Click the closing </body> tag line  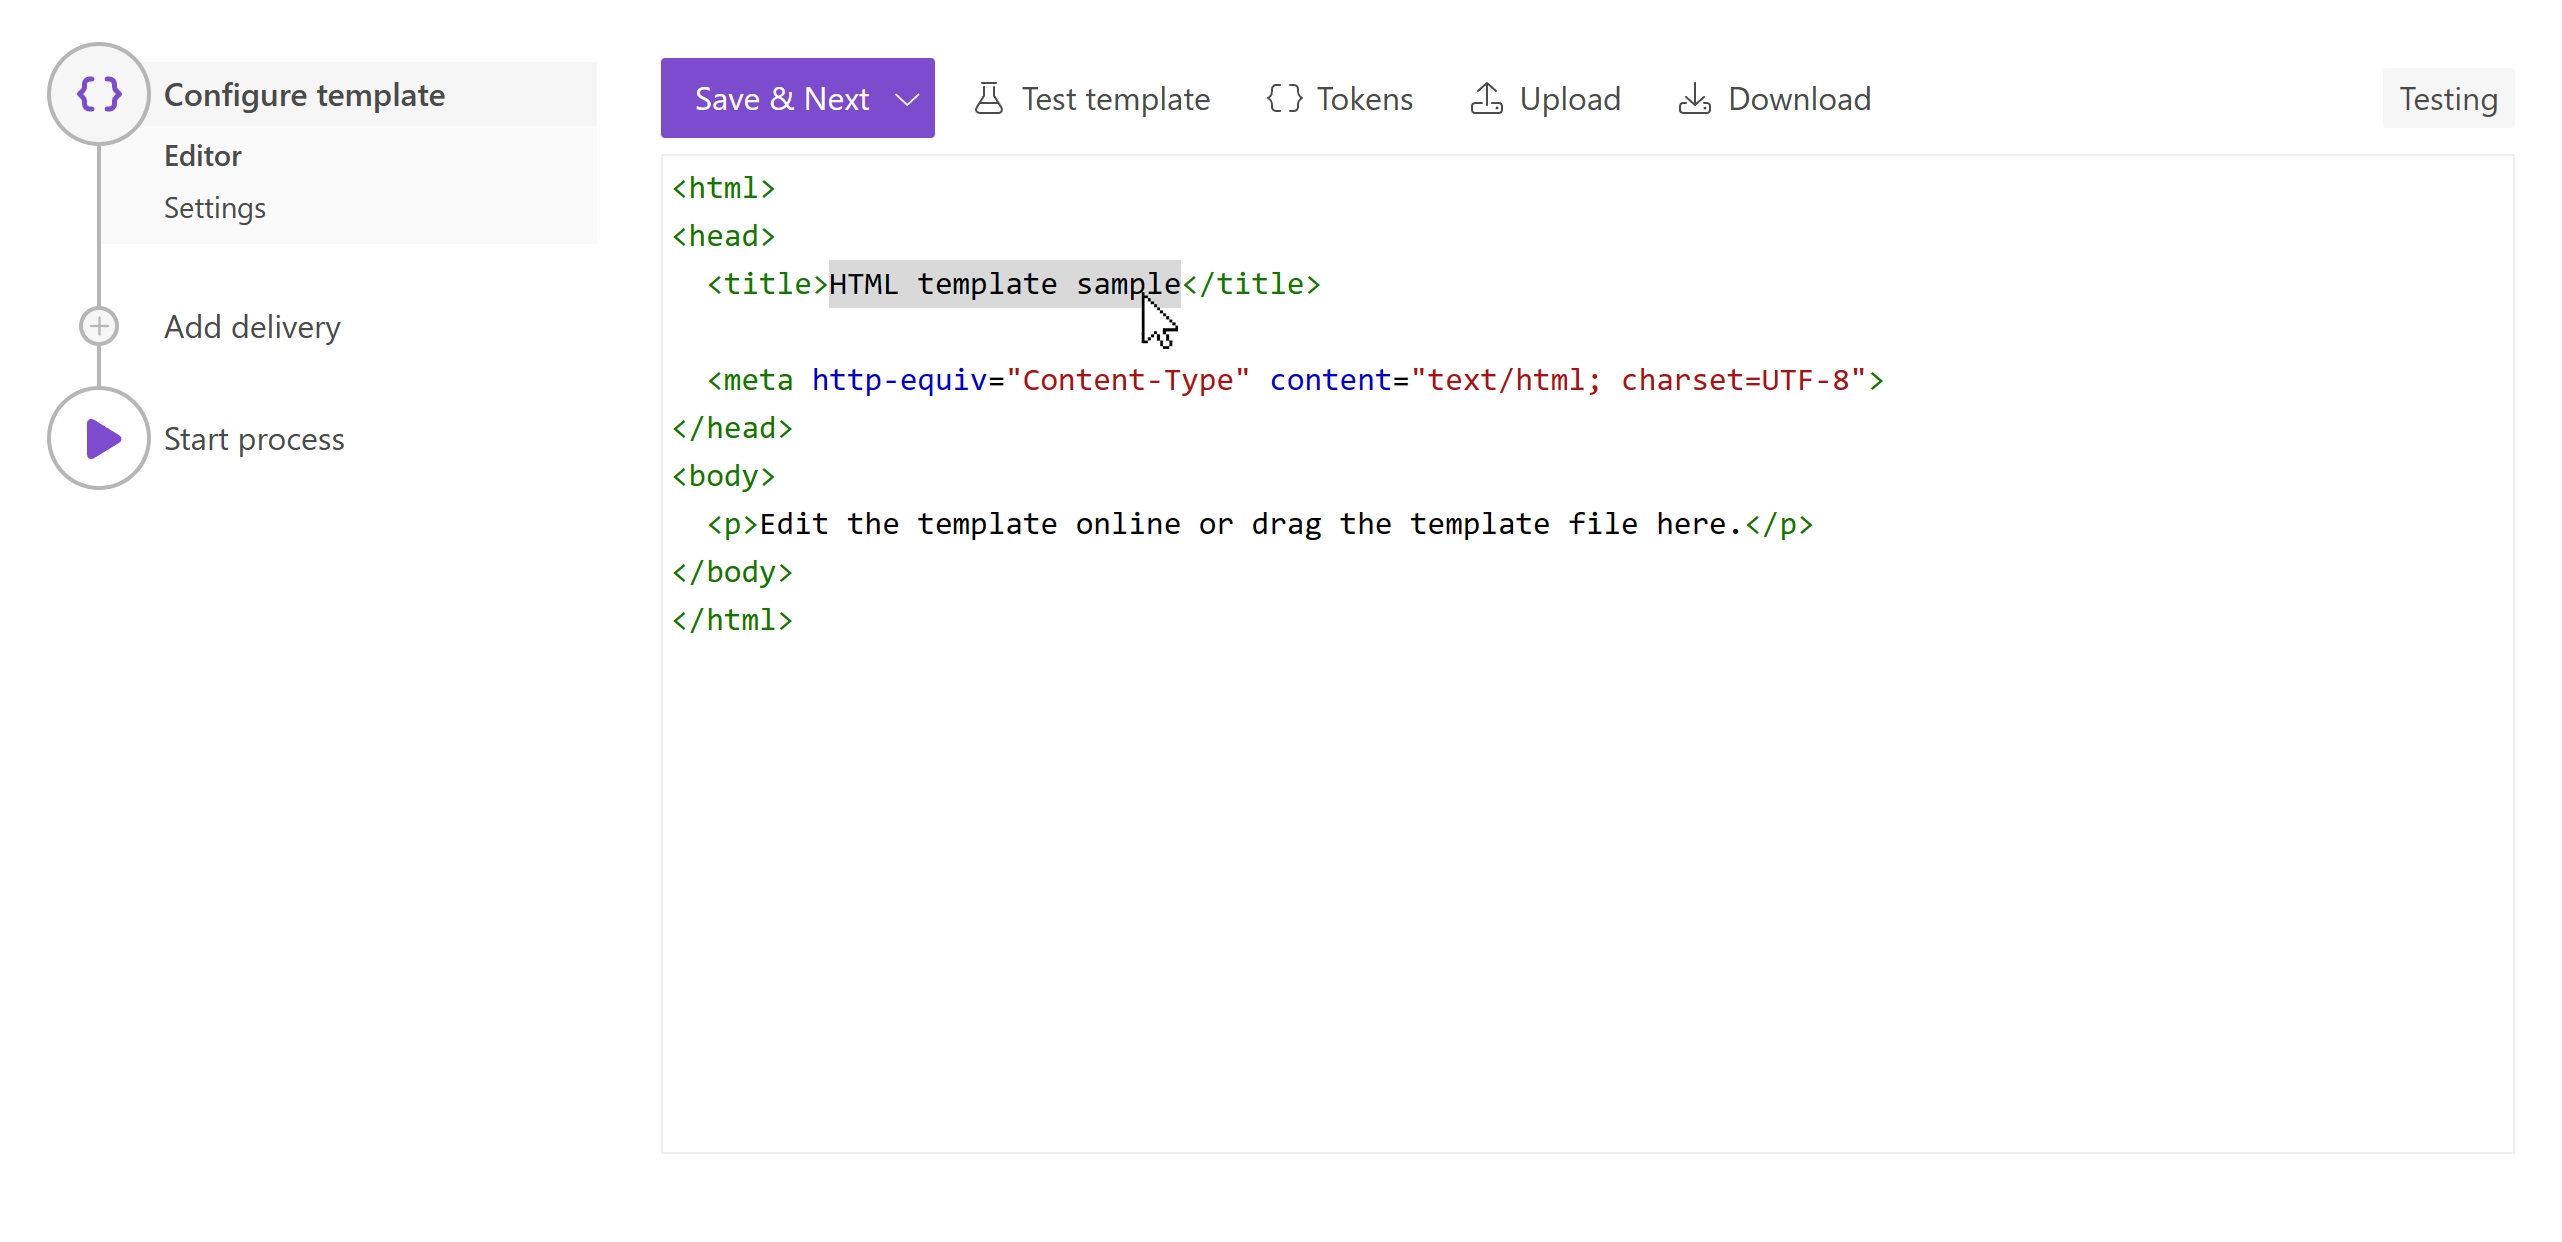click(x=733, y=572)
